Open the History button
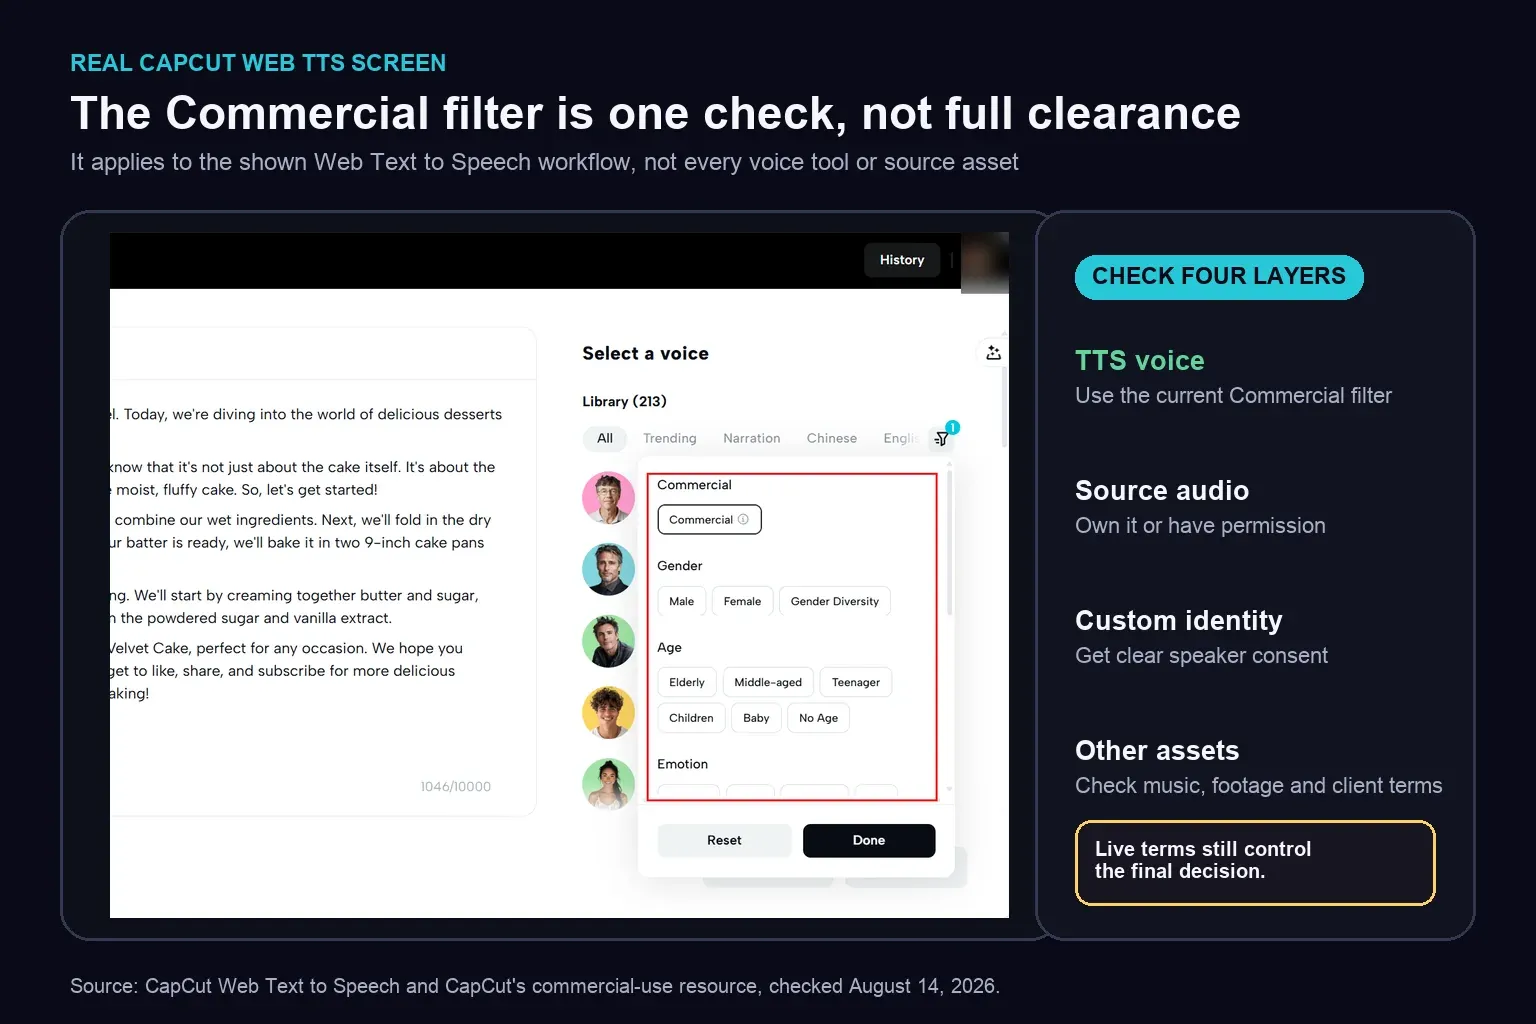Image resolution: width=1536 pixels, height=1024 pixels. [902, 260]
